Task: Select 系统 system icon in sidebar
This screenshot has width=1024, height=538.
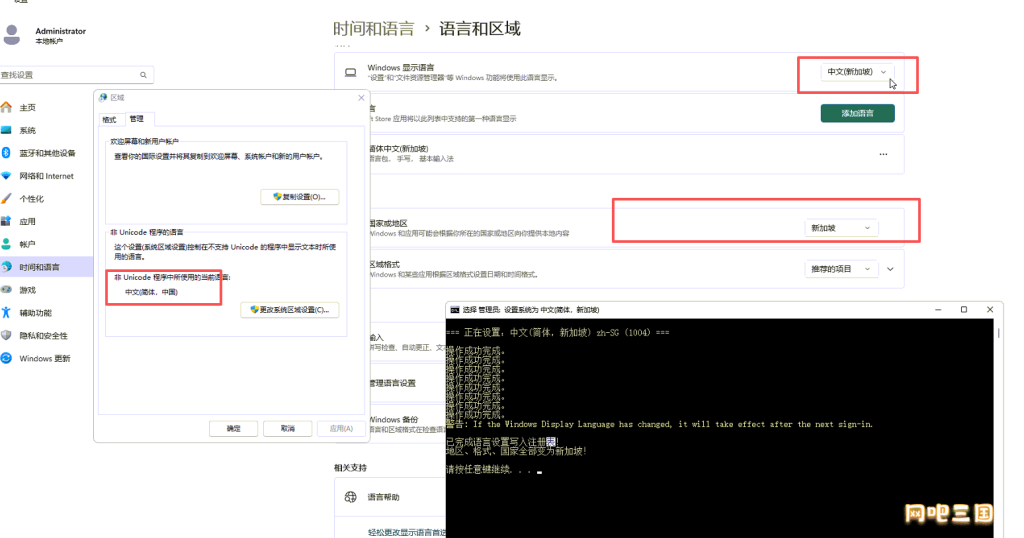Action: [7, 130]
